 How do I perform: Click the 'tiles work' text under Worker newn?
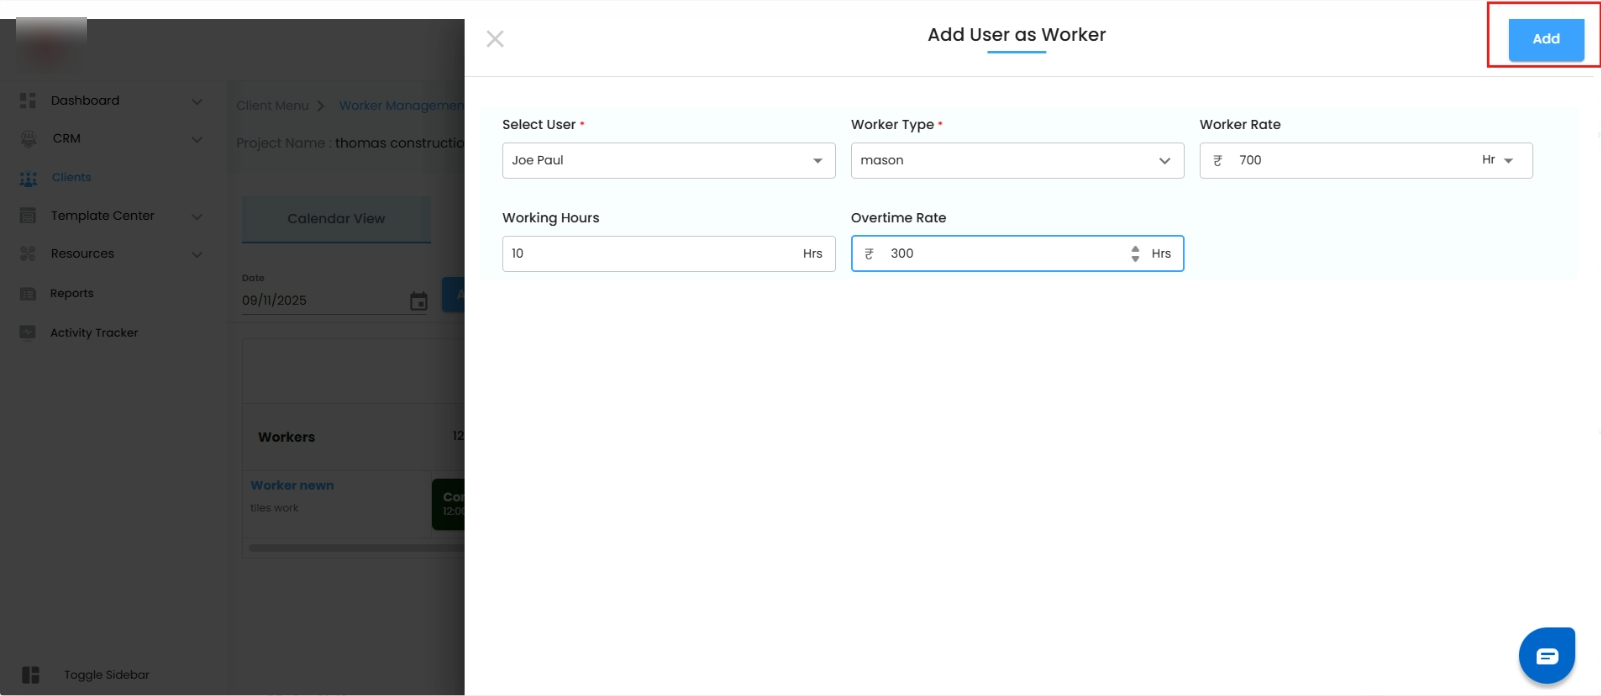[274, 508]
